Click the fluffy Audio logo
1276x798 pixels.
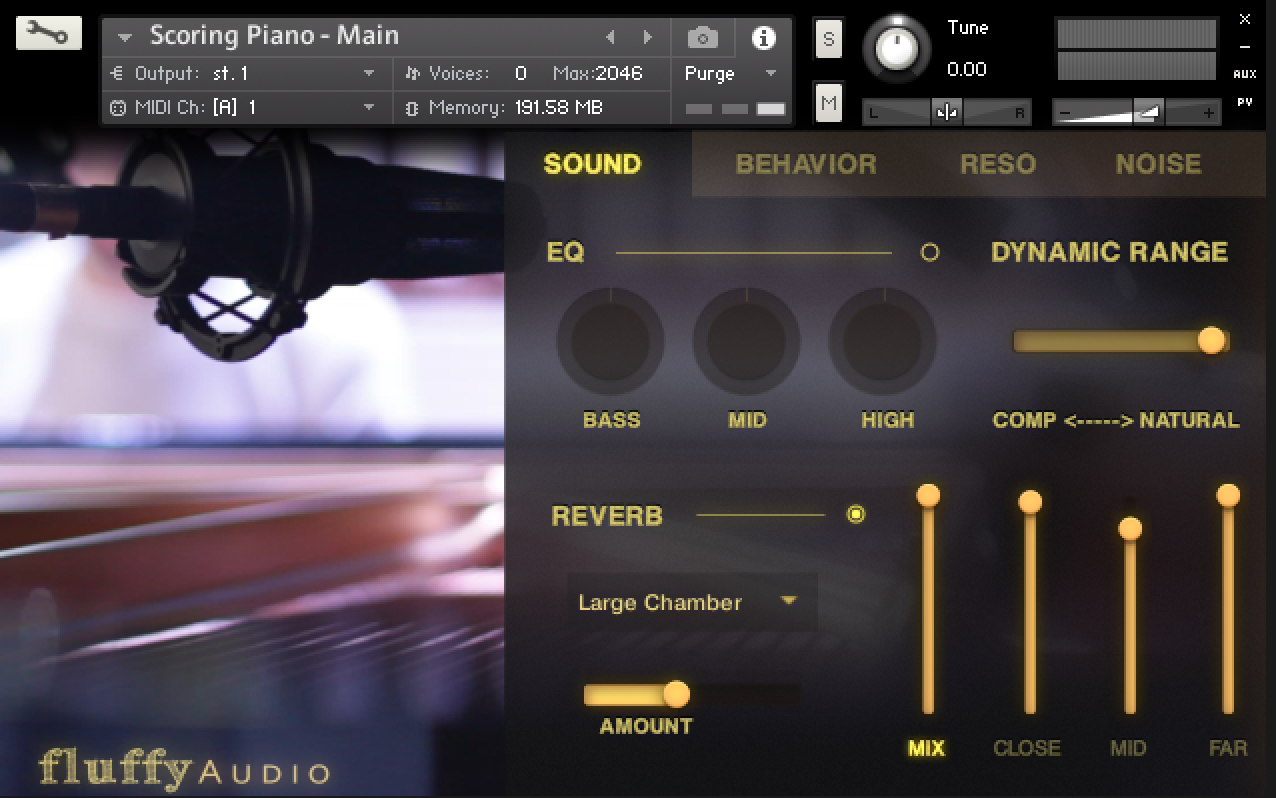[184, 768]
